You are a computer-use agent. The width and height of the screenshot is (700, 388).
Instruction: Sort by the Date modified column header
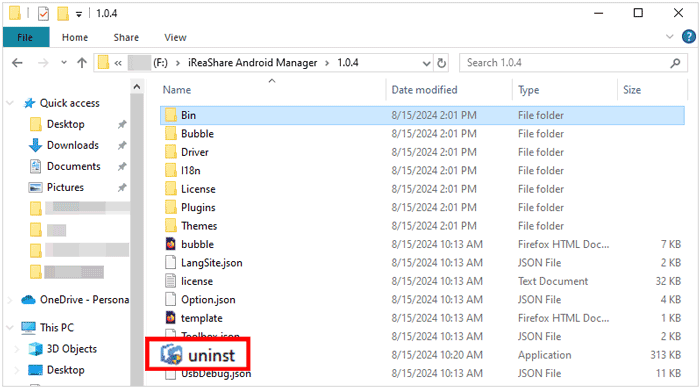(424, 90)
